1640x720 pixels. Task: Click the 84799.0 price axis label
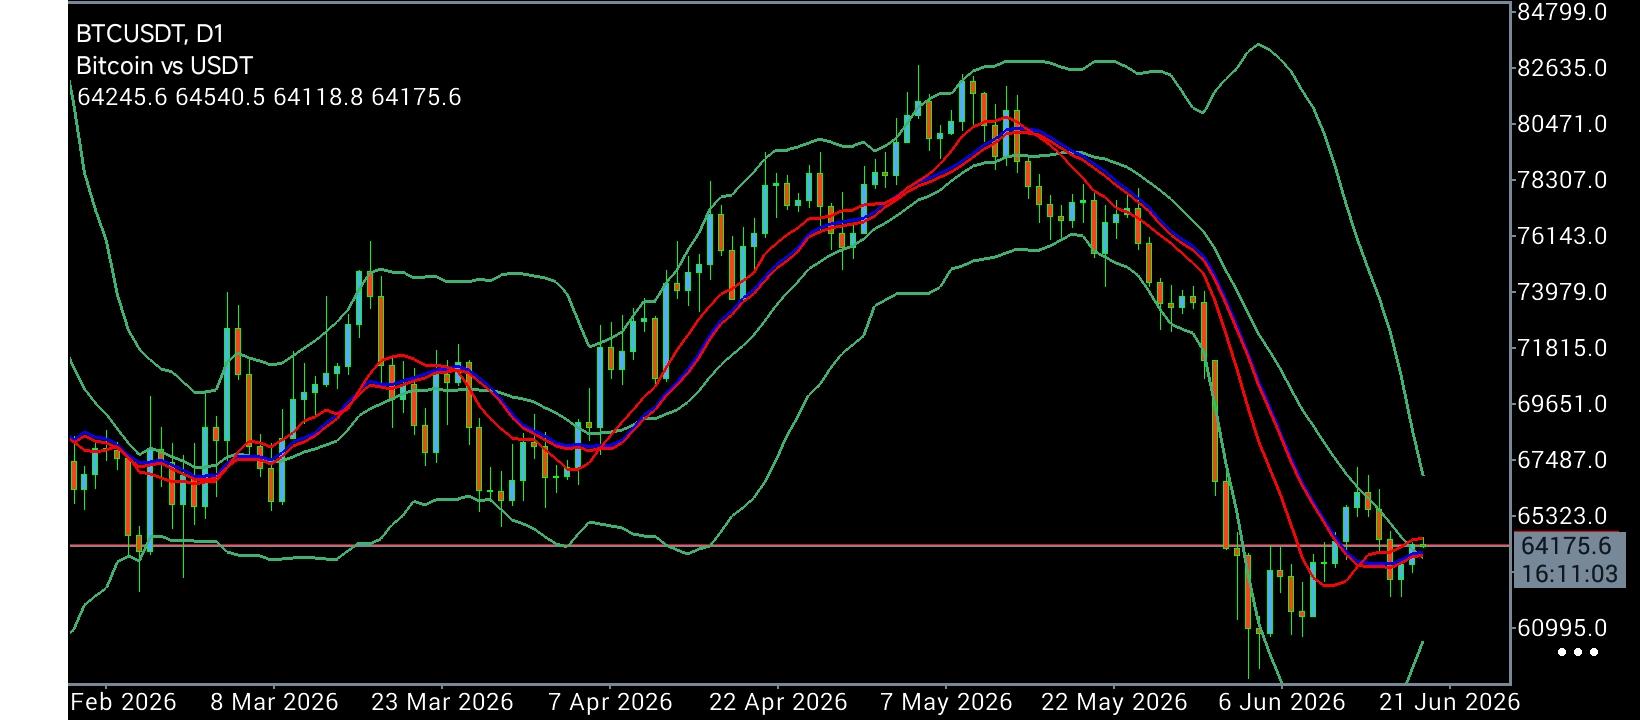click(1562, 13)
